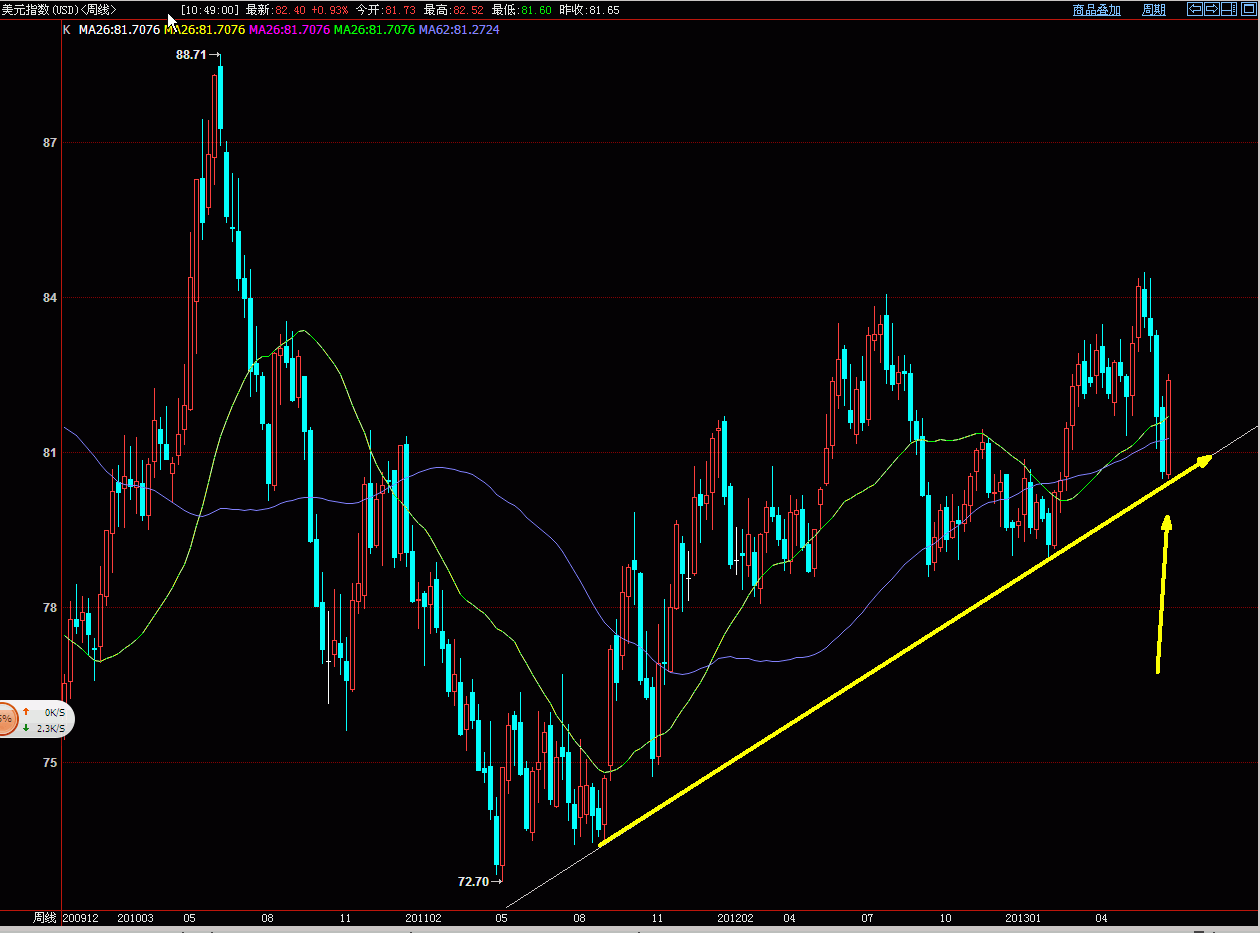Click the network speed floating widget

point(36,718)
